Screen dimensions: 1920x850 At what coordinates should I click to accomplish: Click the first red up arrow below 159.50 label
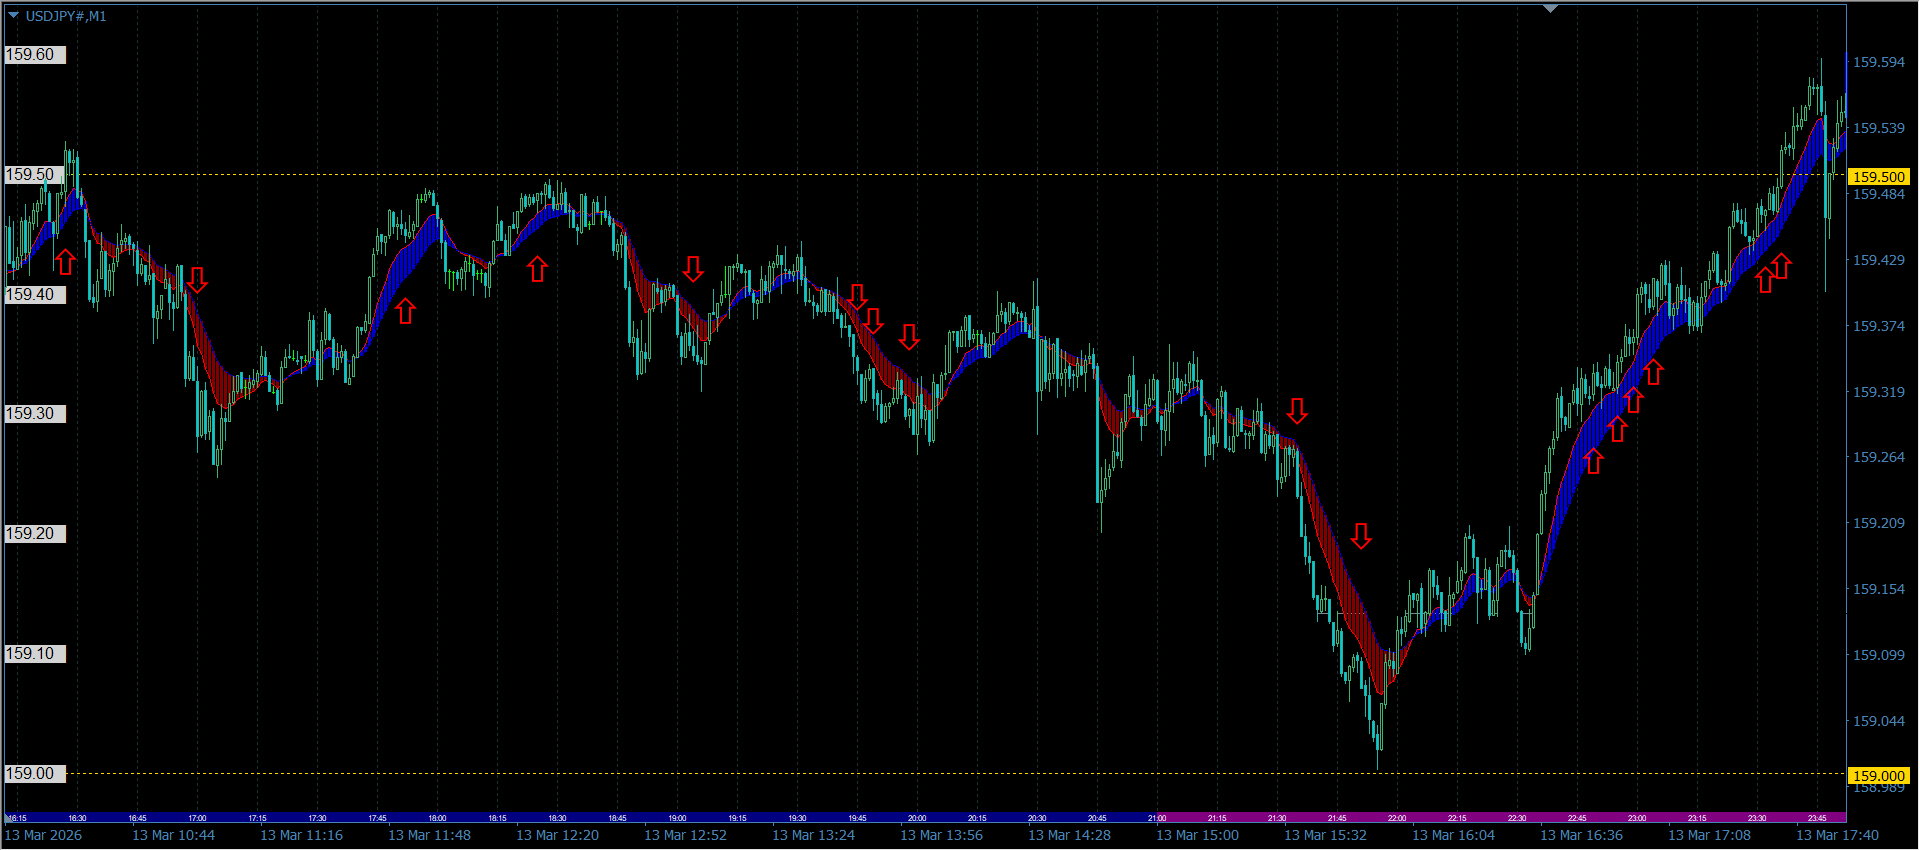(65, 262)
